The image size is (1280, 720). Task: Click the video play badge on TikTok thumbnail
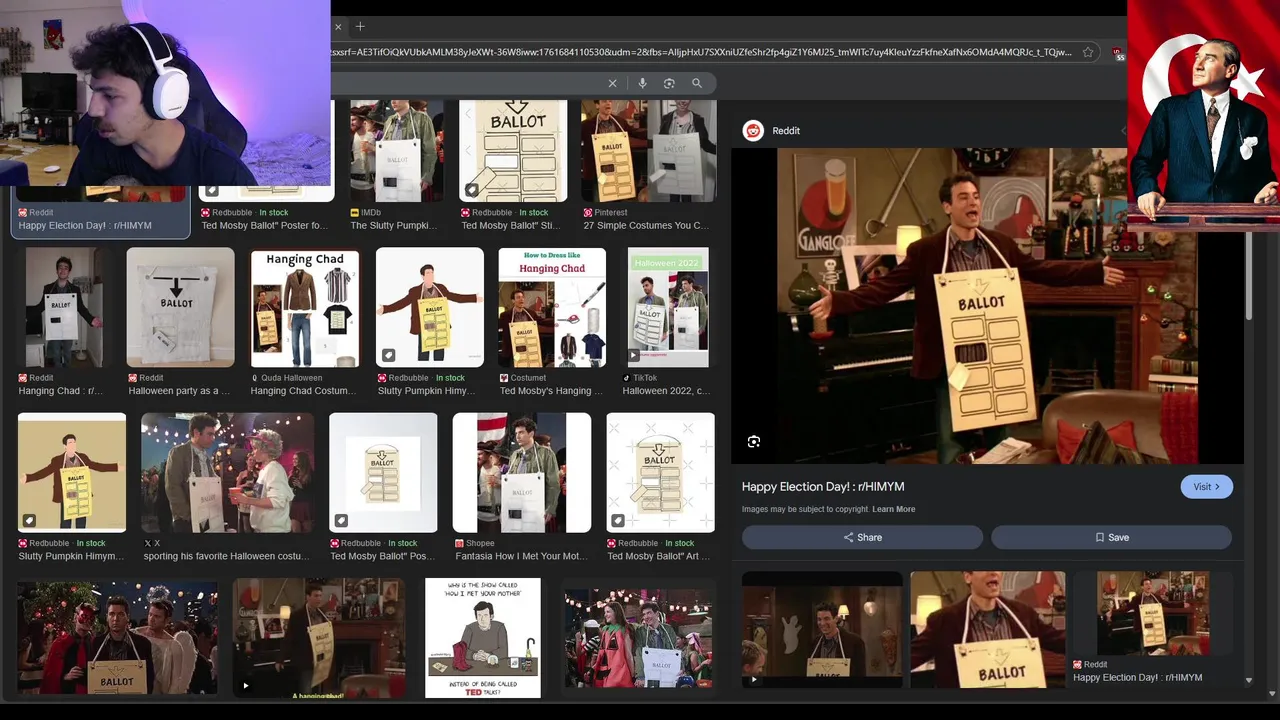pos(634,355)
